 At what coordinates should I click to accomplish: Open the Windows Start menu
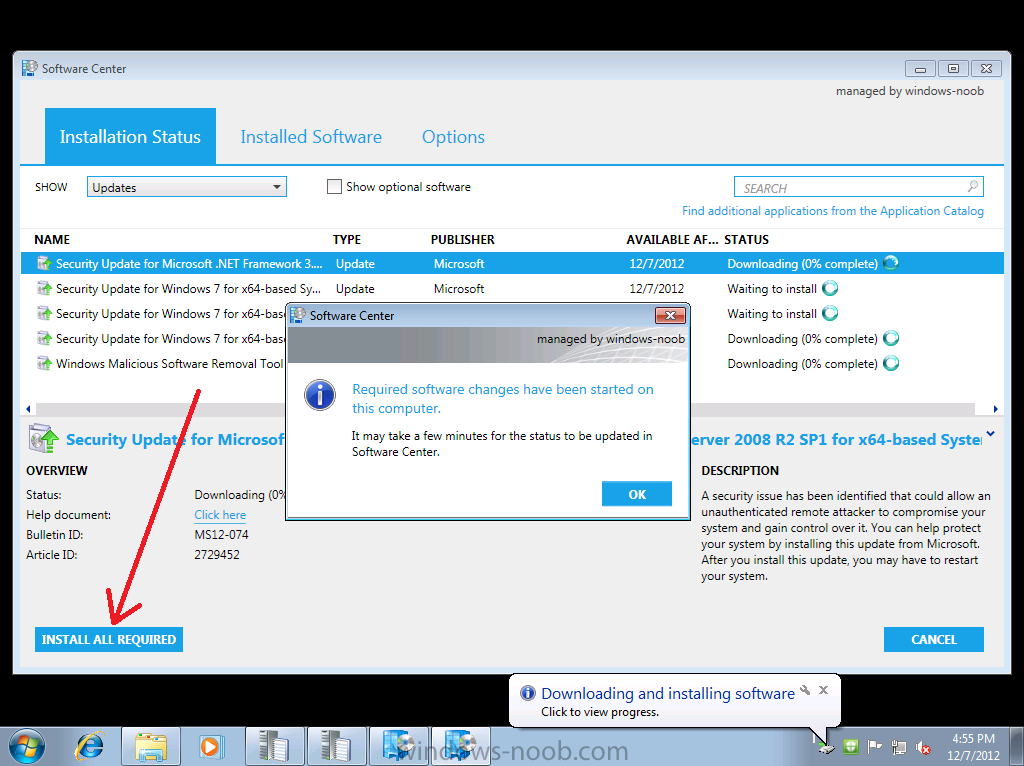26,746
